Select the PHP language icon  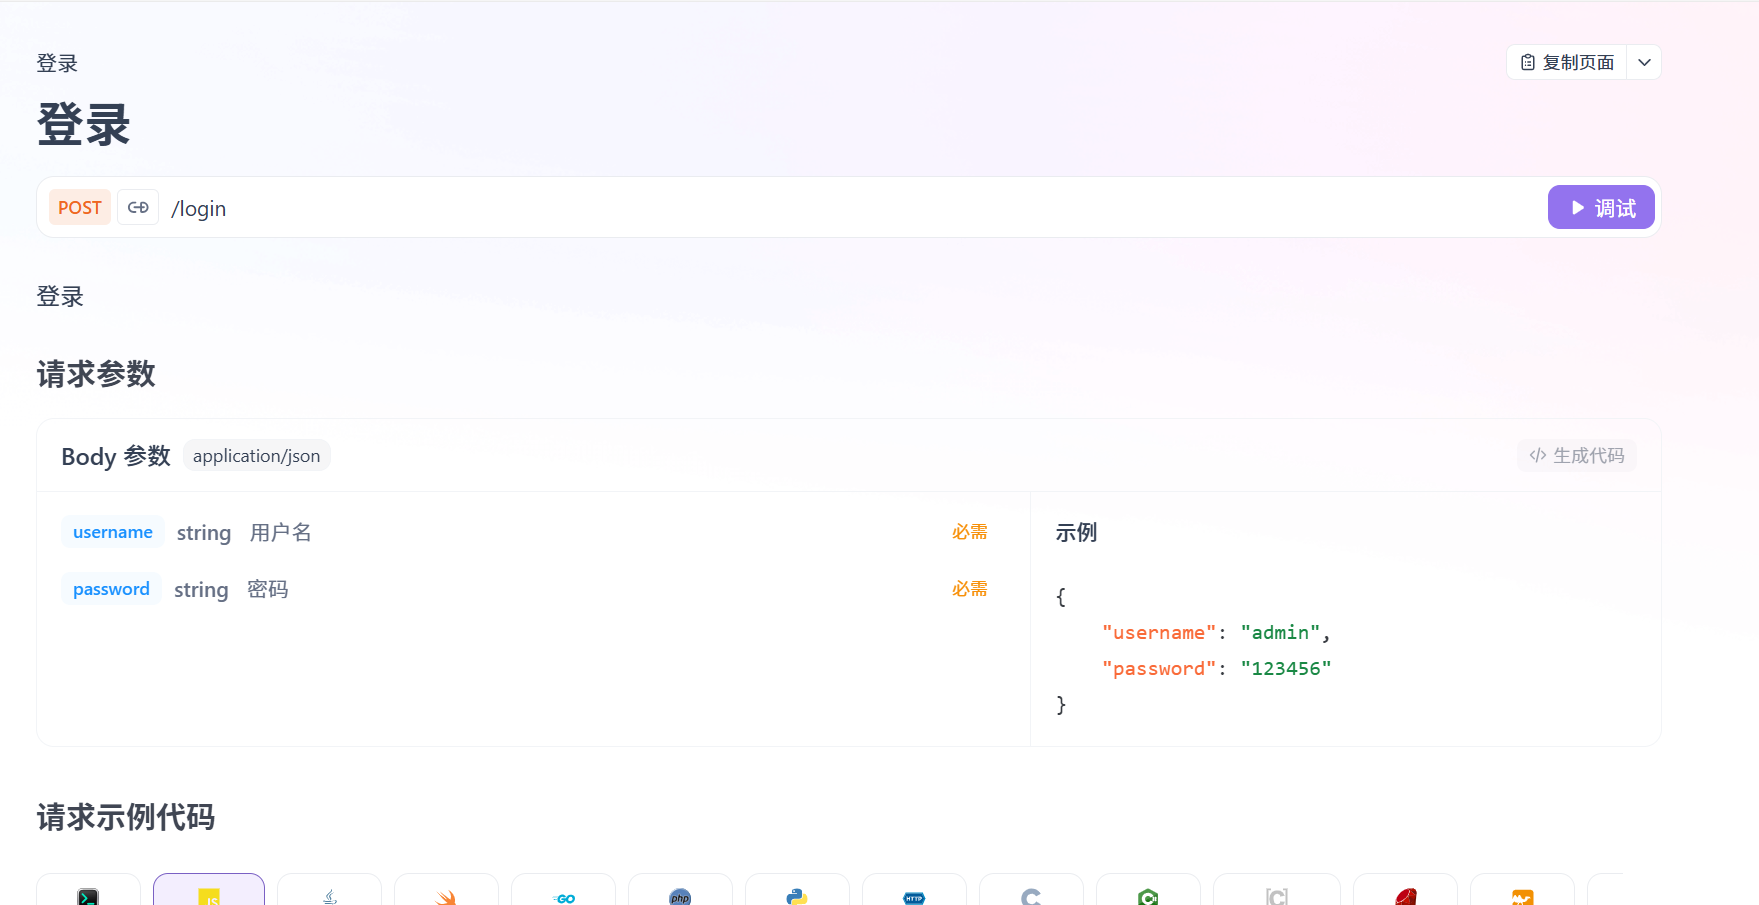[x=680, y=895]
